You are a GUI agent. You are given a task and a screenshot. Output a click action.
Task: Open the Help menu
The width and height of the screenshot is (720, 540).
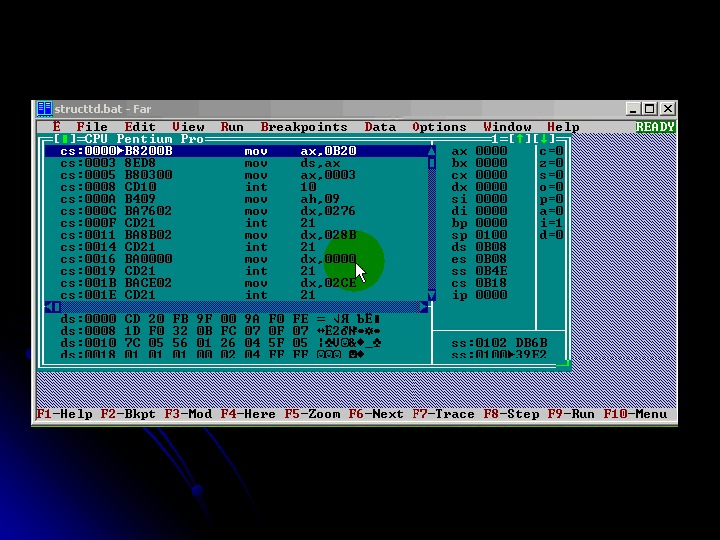click(563, 126)
